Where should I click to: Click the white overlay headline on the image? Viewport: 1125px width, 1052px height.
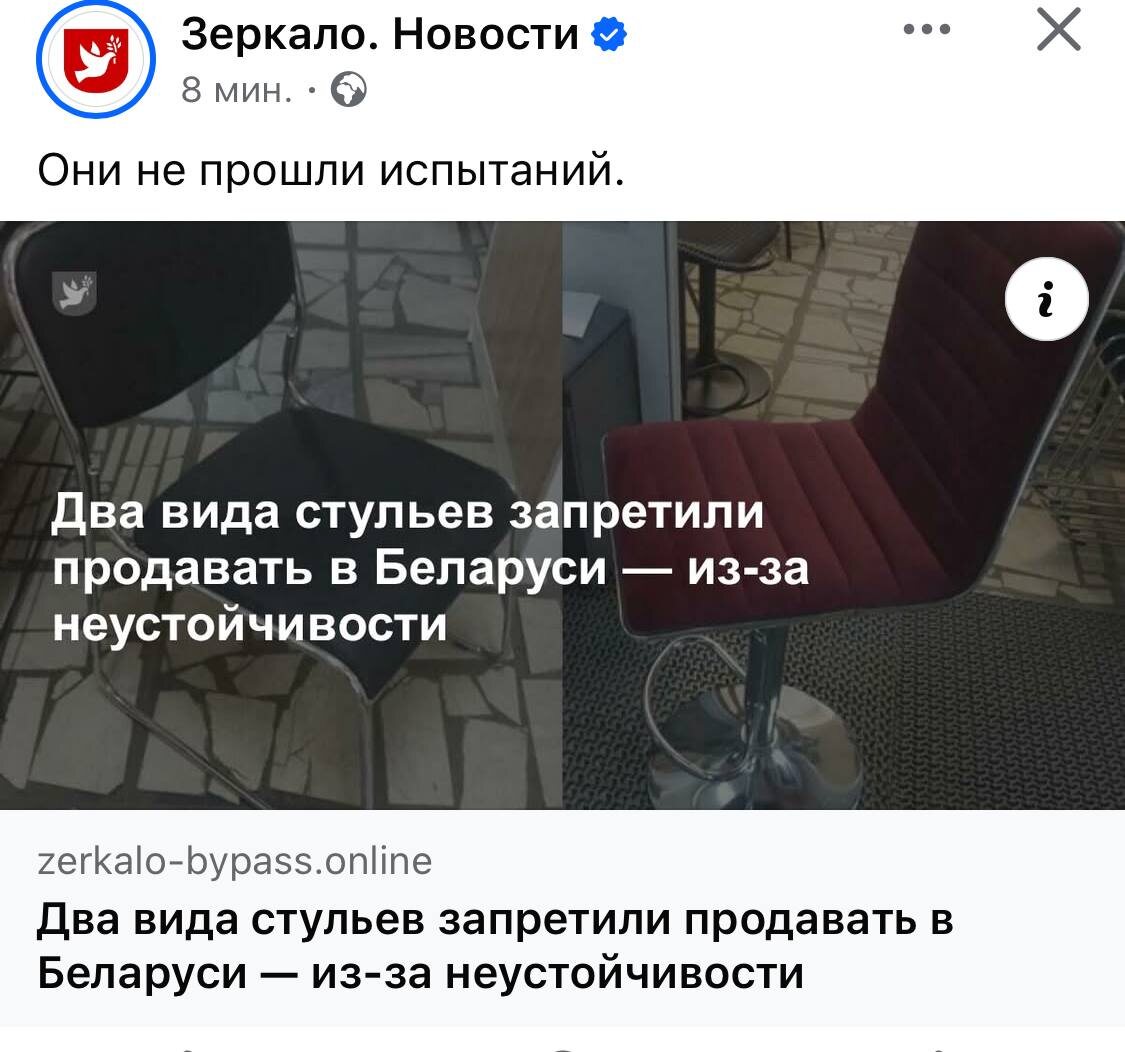pos(430,568)
